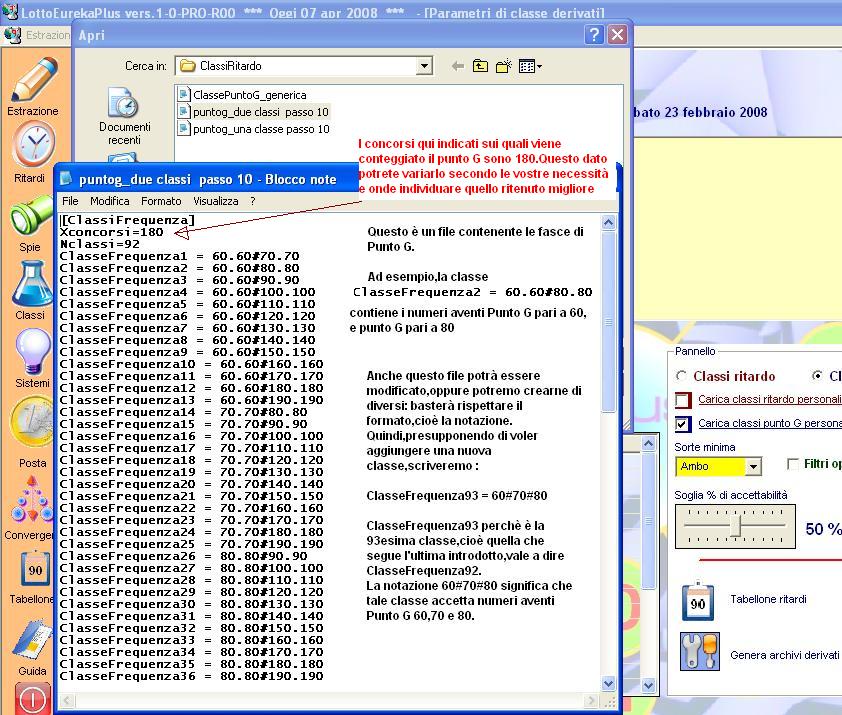
Task: Open the Ritardi clock icon
Action: pos(34,144)
